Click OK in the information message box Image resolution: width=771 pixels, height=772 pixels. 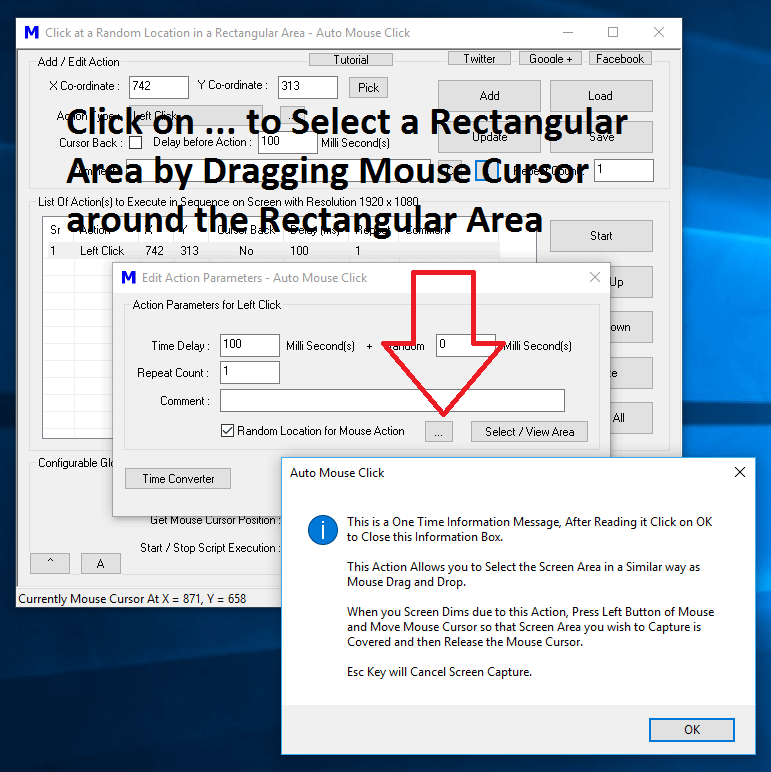(691, 729)
